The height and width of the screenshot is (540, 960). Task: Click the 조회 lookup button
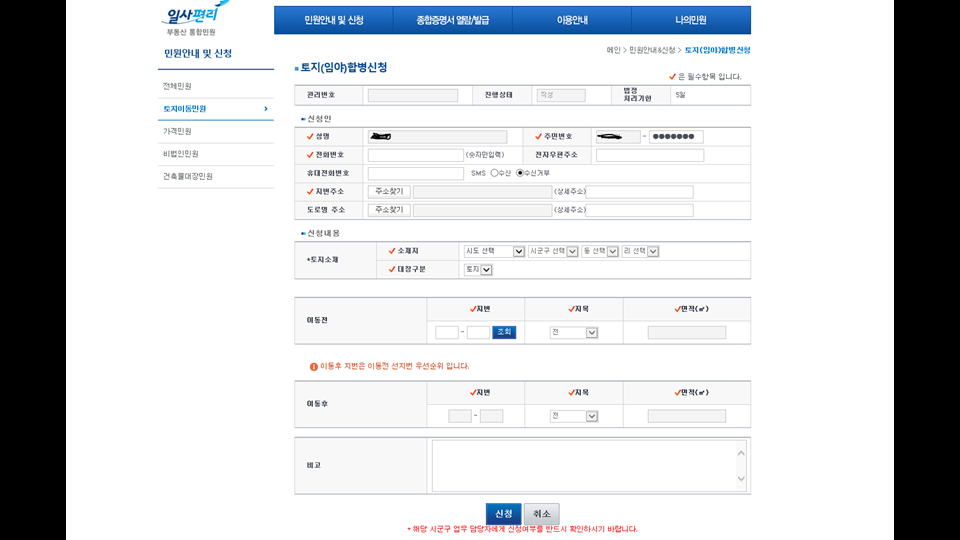click(x=504, y=332)
